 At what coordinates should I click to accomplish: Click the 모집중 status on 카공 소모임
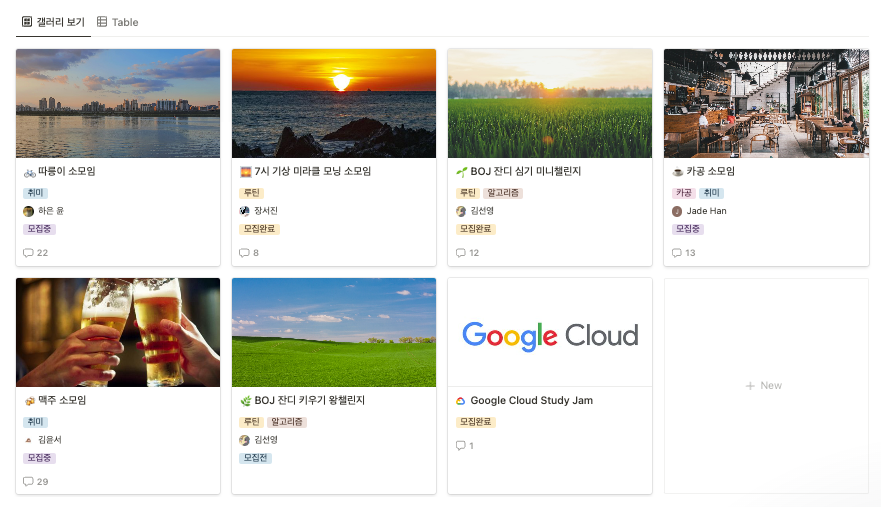(688, 229)
